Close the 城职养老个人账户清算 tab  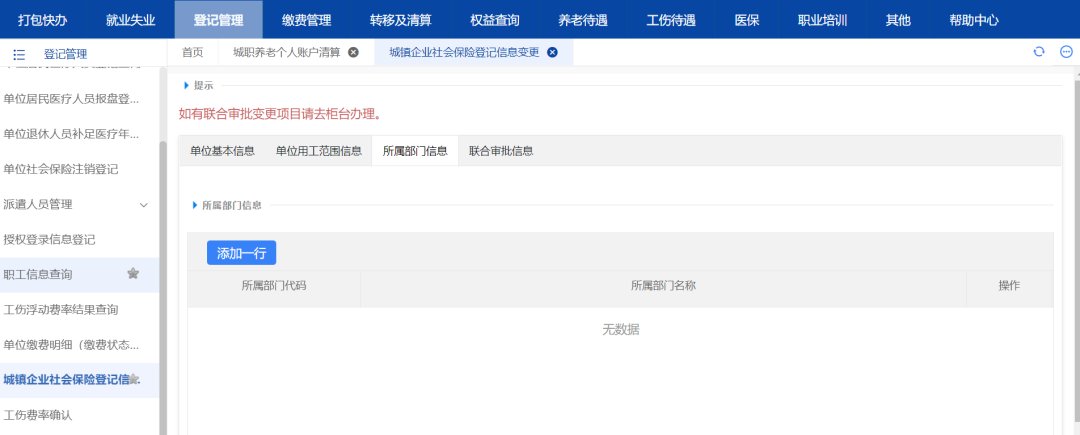point(353,53)
